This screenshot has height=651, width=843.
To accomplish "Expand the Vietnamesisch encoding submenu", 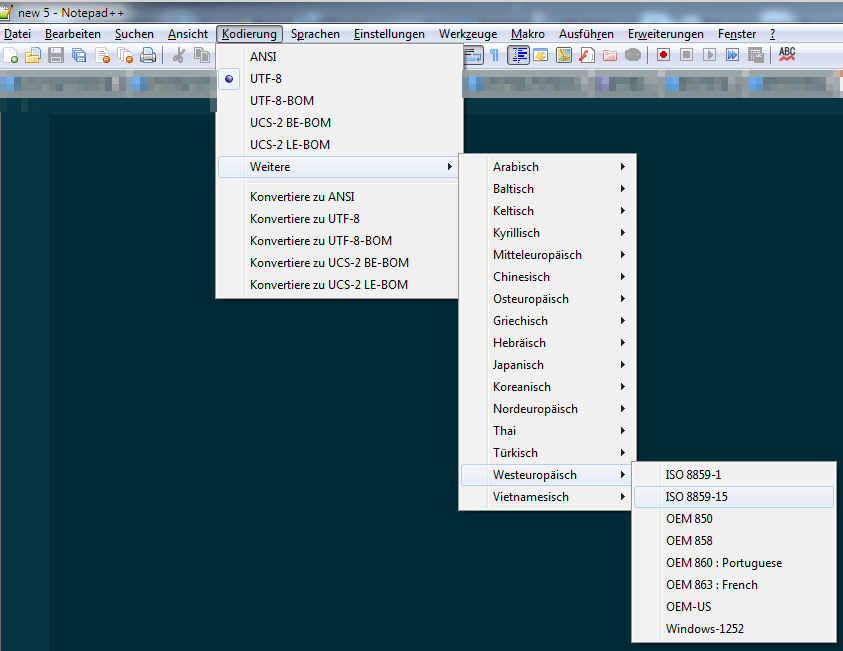I will pyautogui.click(x=547, y=497).
